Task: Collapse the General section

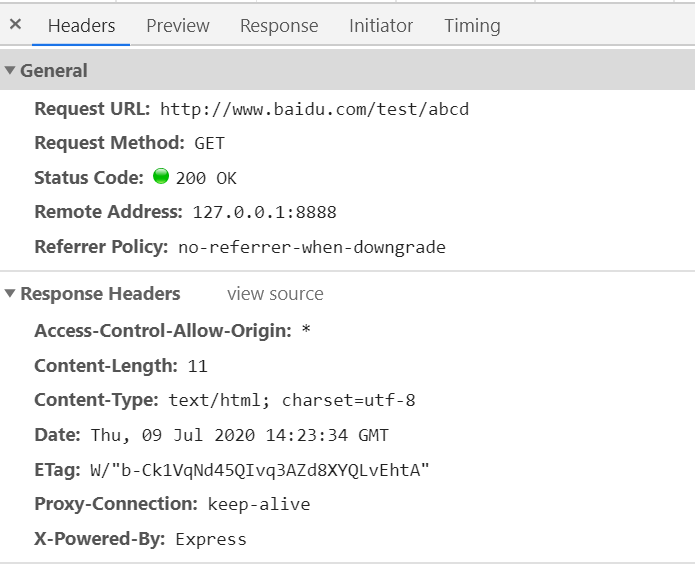Action: pyautogui.click(x=10, y=71)
